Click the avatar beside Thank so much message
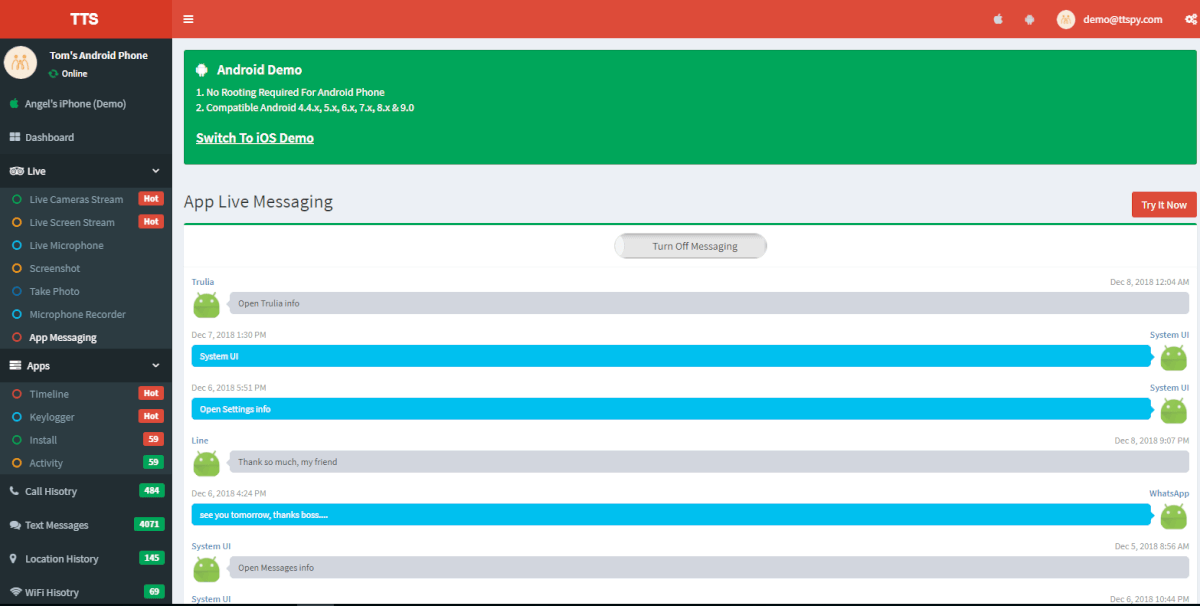Image resolution: width=1200 pixels, height=606 pixels. click(206, 462)
